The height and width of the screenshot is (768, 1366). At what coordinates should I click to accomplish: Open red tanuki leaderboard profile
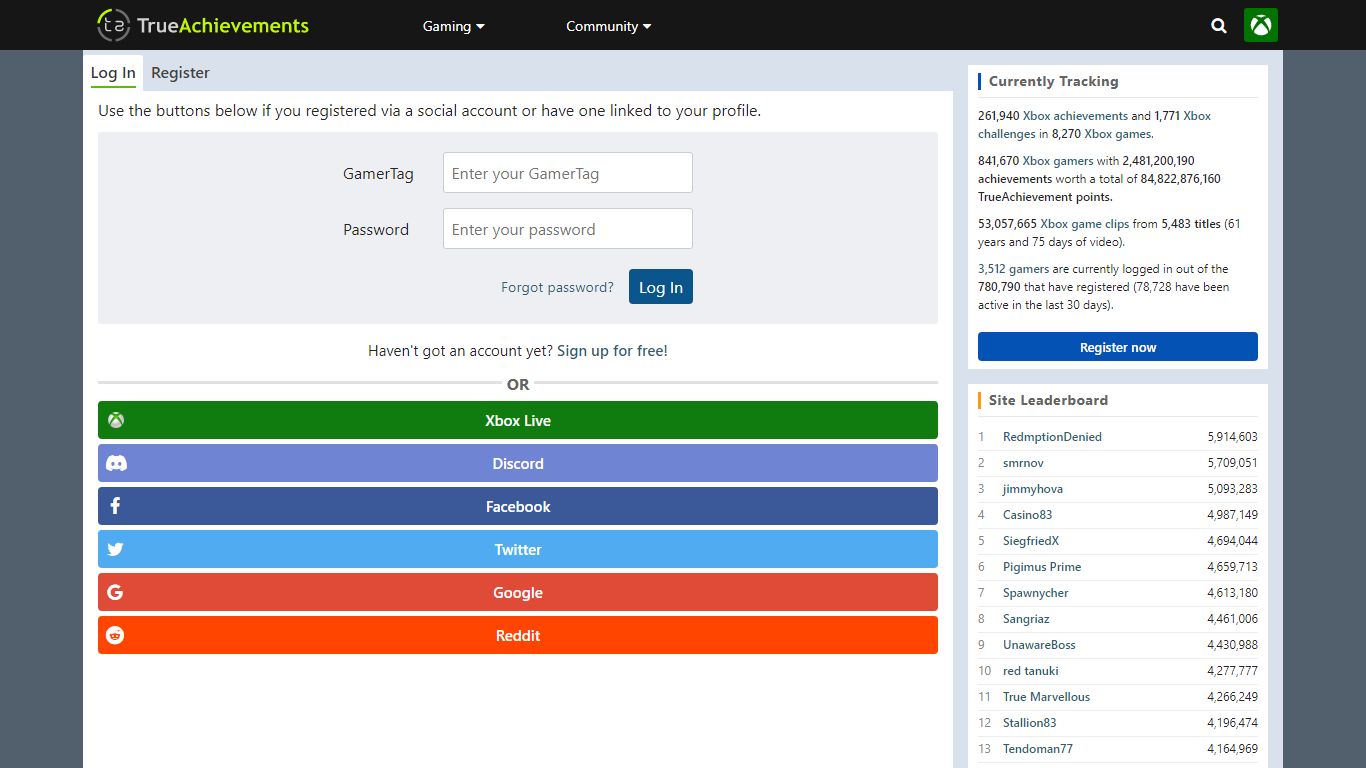pyautogui.click(x=1030, y=671)
